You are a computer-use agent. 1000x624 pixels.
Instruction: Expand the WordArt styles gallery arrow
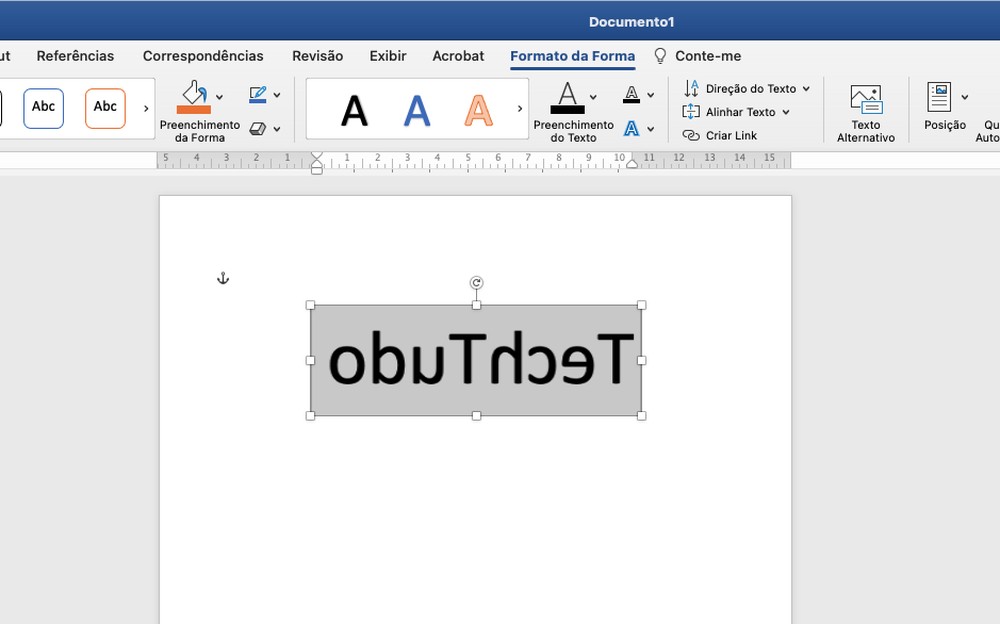tap(520, 108)
